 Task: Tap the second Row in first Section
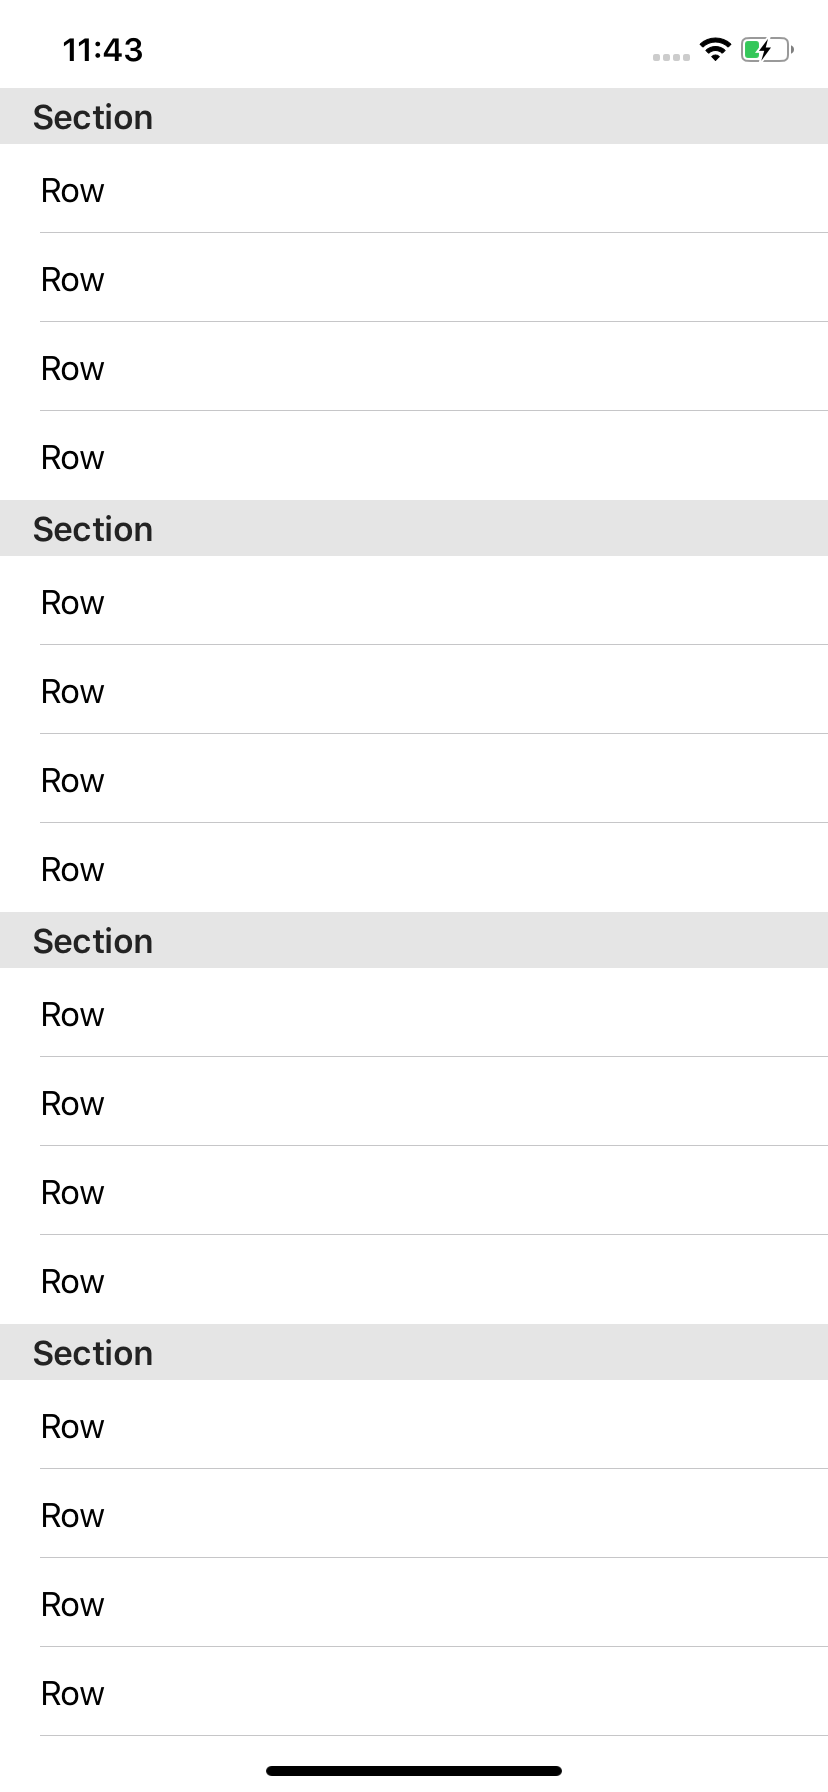[x=414, y=278]
